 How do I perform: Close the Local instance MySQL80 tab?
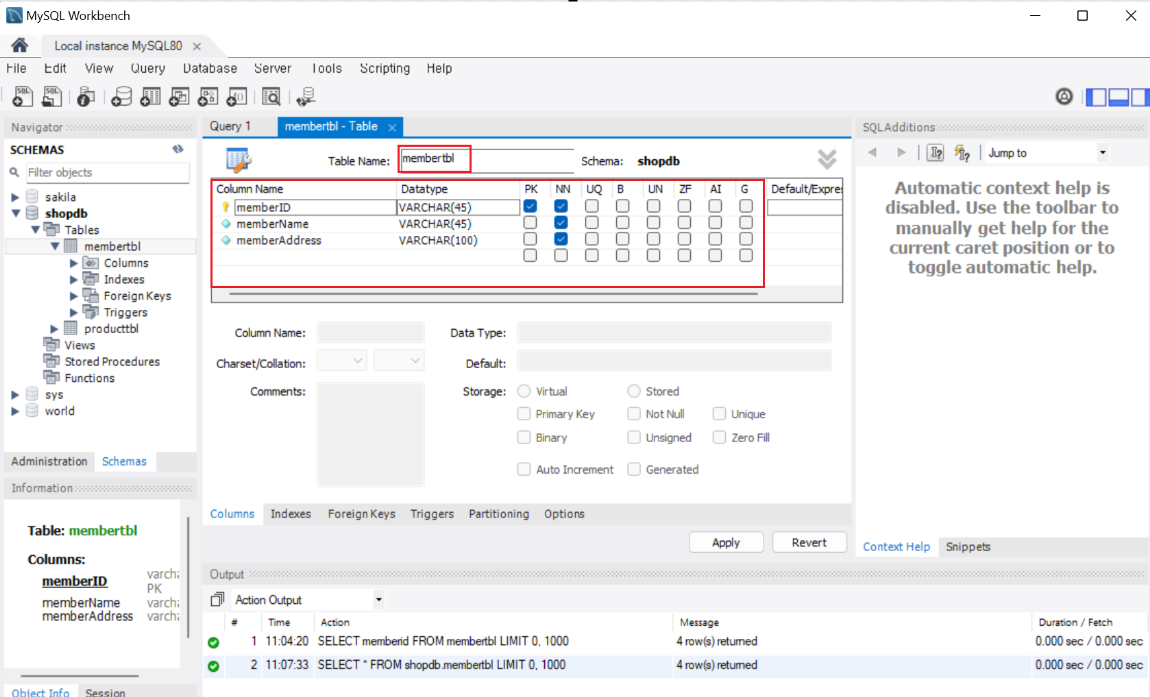[197, 46]
